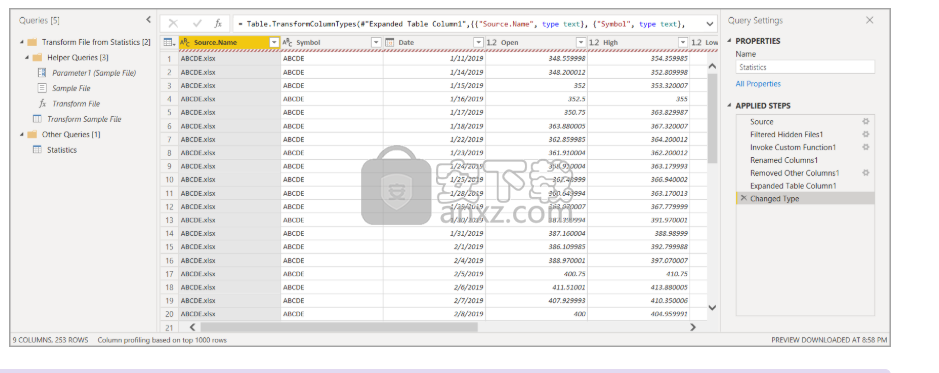Viewport: 939px width, 373px height.
Task: Collapse the APPLIED STEPS section
Action: (x=730, y=106)
